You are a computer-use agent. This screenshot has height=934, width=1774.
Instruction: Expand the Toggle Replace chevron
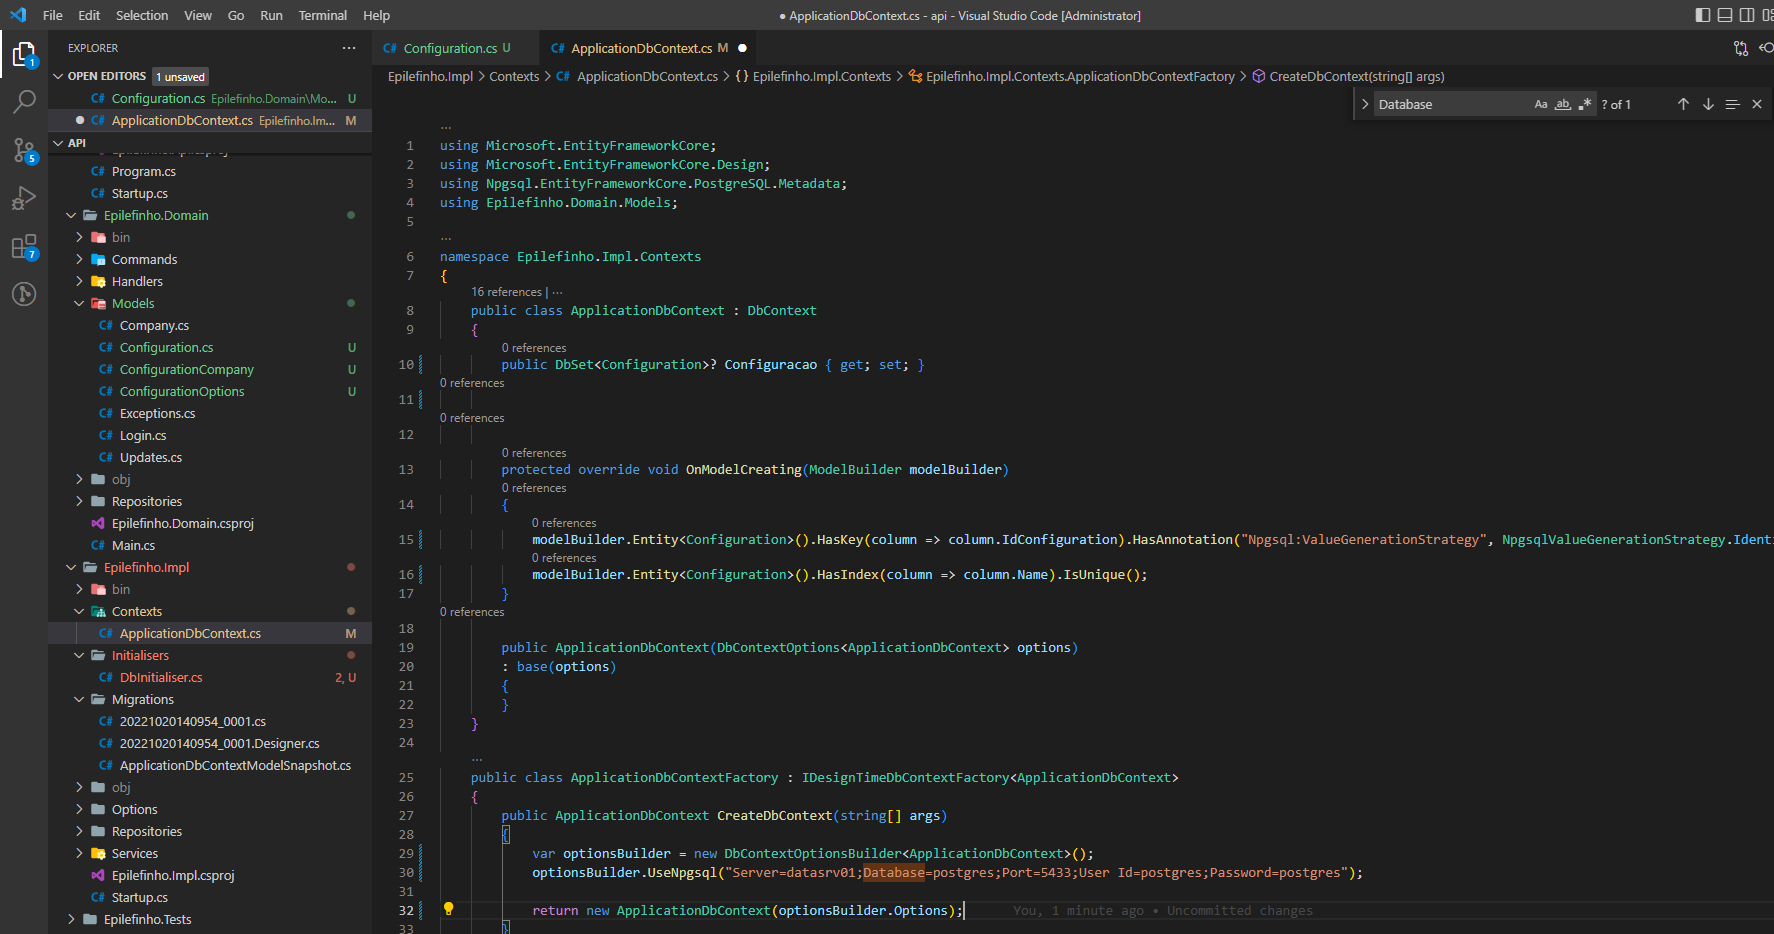pos(1365,104)
